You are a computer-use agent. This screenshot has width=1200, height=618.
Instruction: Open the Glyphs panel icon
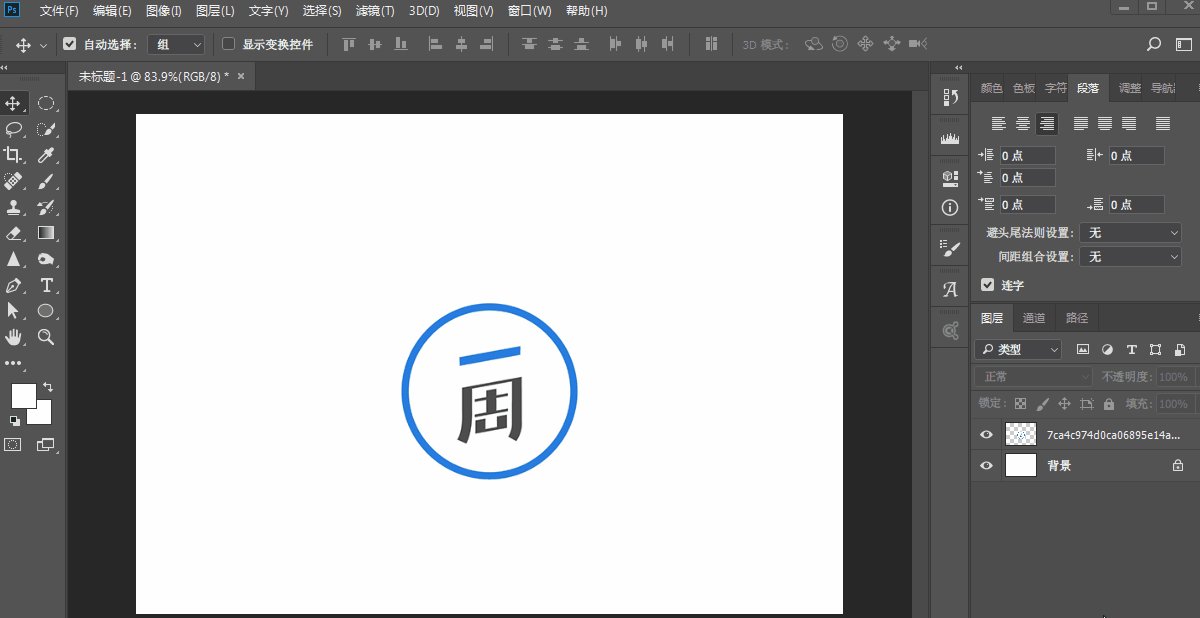[x=950, y=290]
